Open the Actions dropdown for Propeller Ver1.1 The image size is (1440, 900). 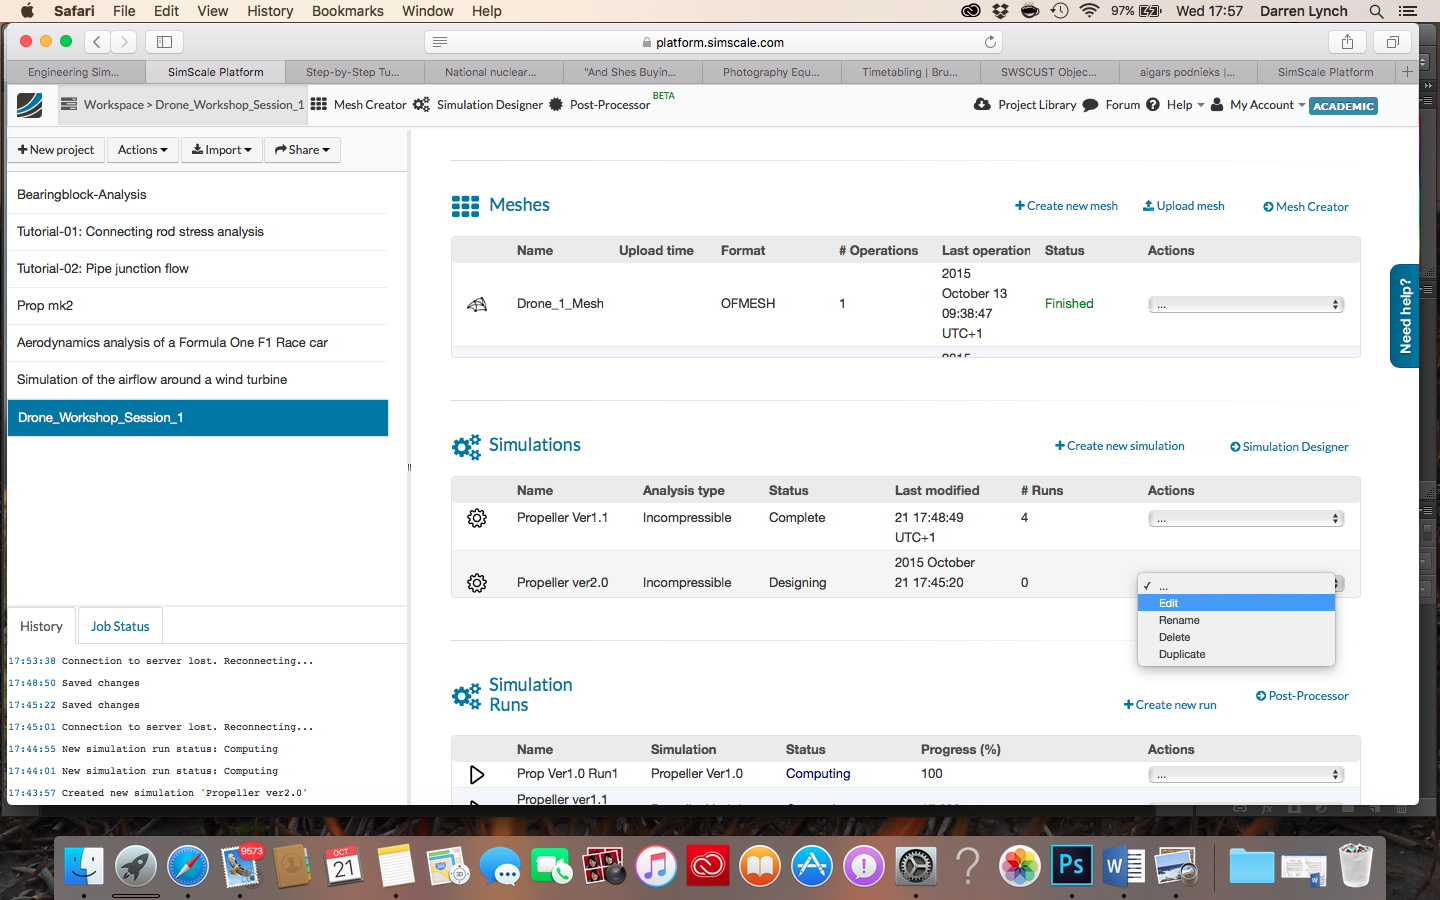coord(1246,519)
